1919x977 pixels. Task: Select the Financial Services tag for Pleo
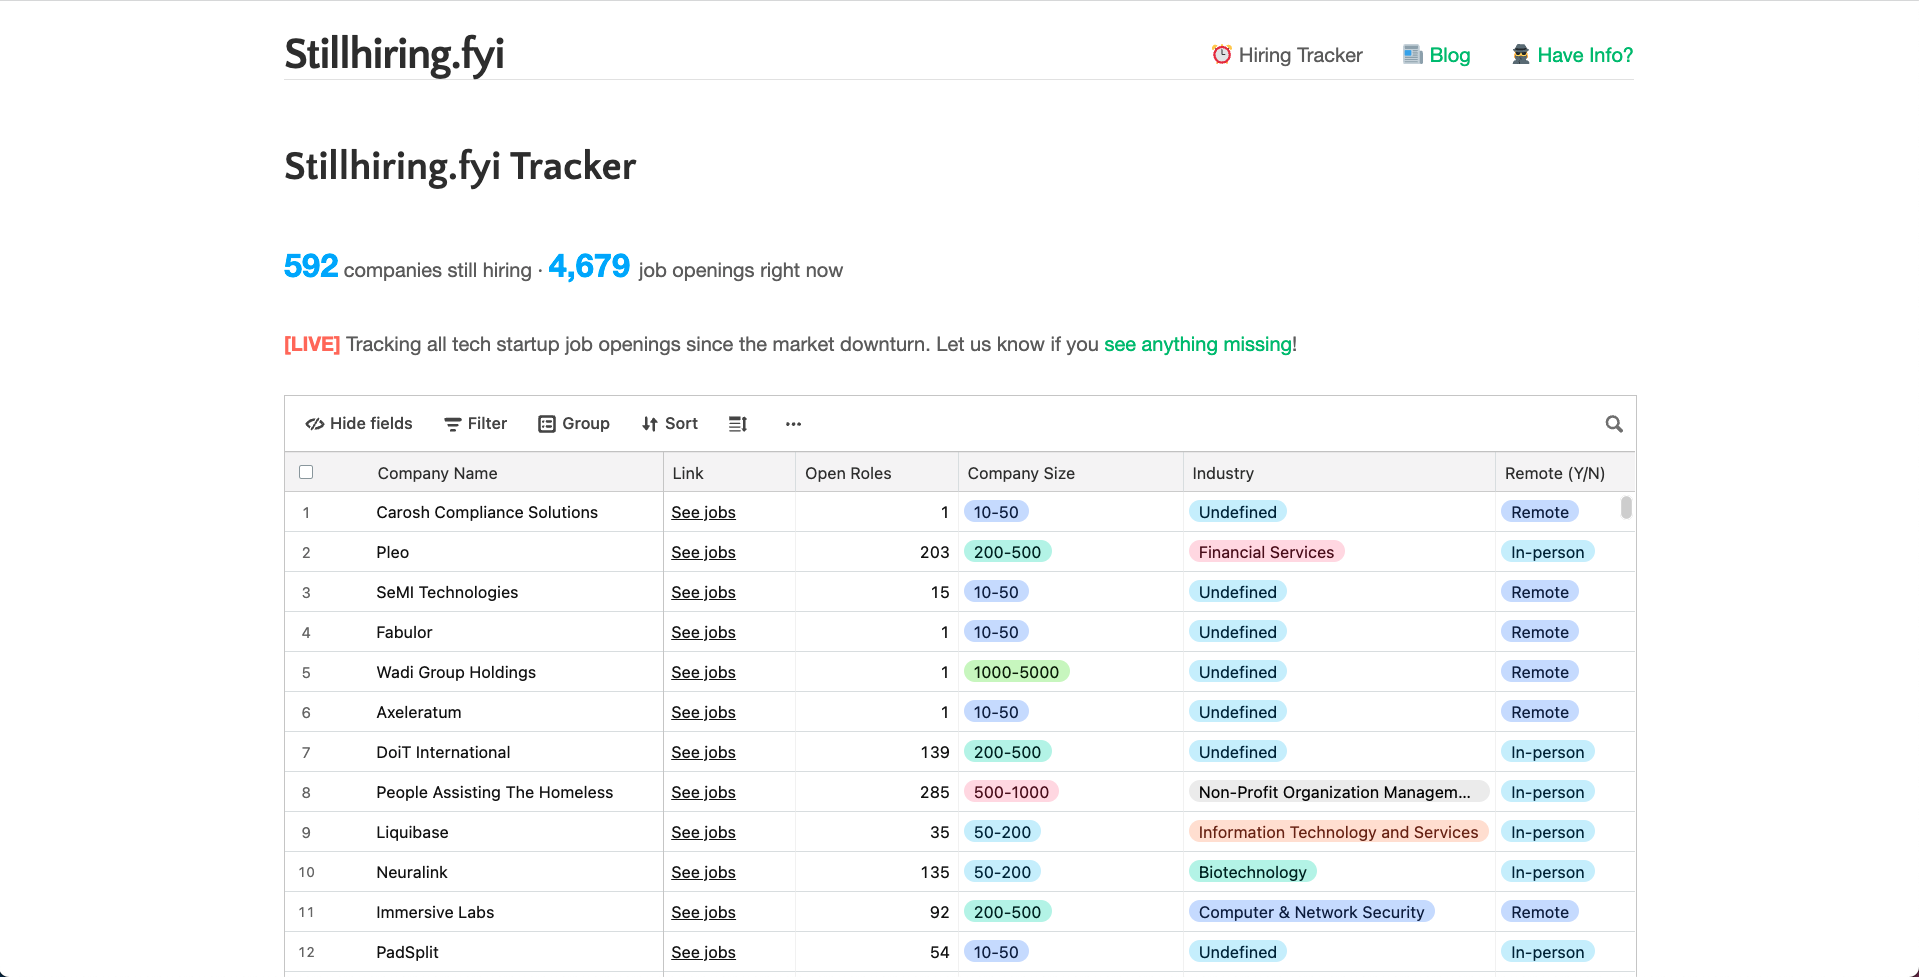tap(1266, 552)
